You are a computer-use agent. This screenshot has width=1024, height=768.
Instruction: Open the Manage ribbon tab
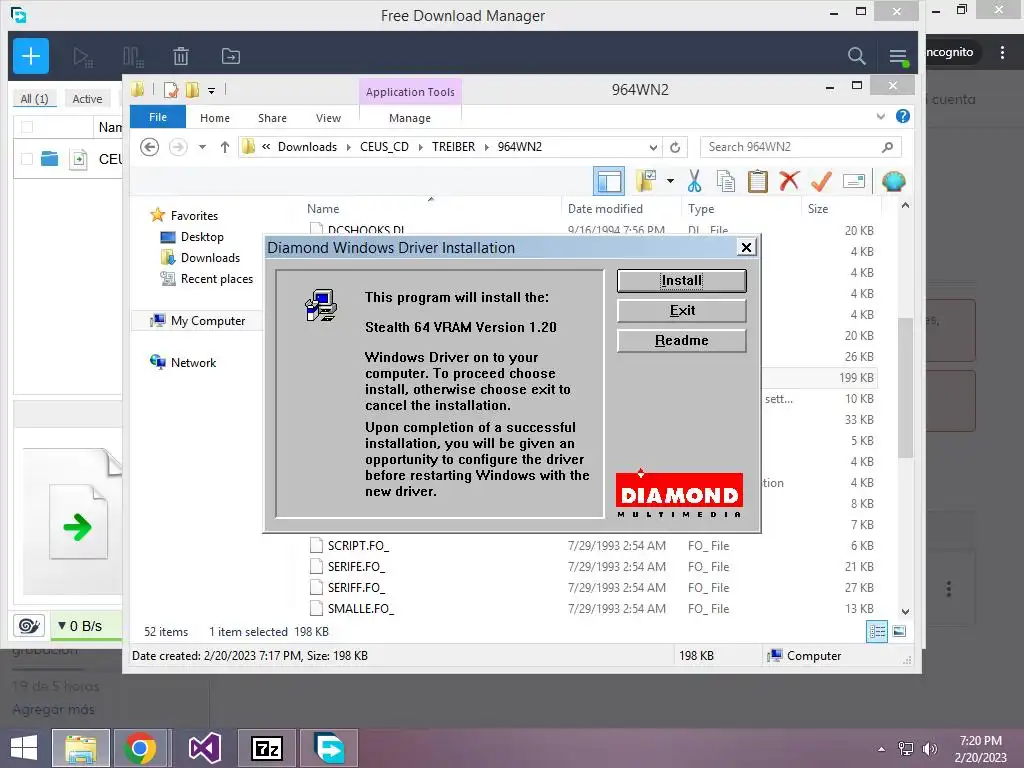point(409,118)
